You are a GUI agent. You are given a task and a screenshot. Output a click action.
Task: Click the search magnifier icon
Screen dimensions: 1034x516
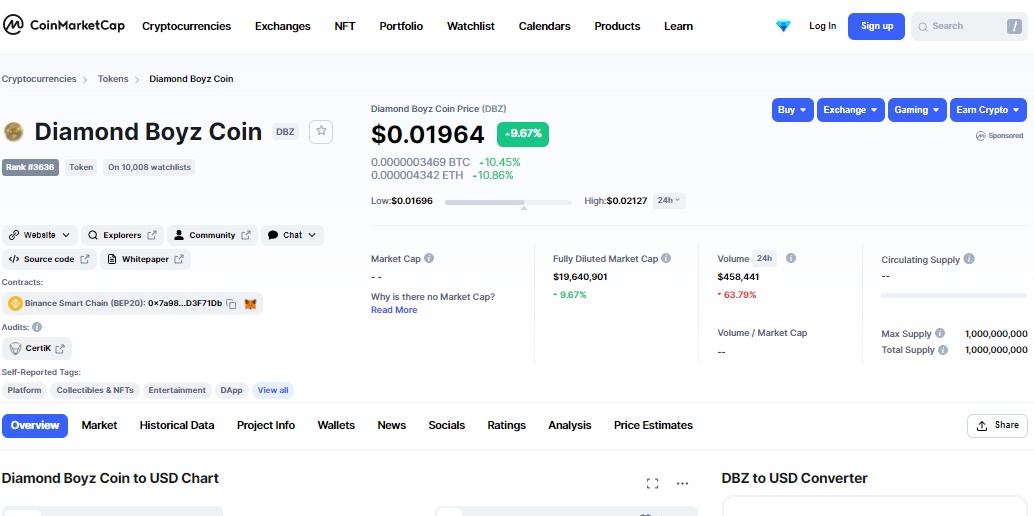click(x=923, y=26)
